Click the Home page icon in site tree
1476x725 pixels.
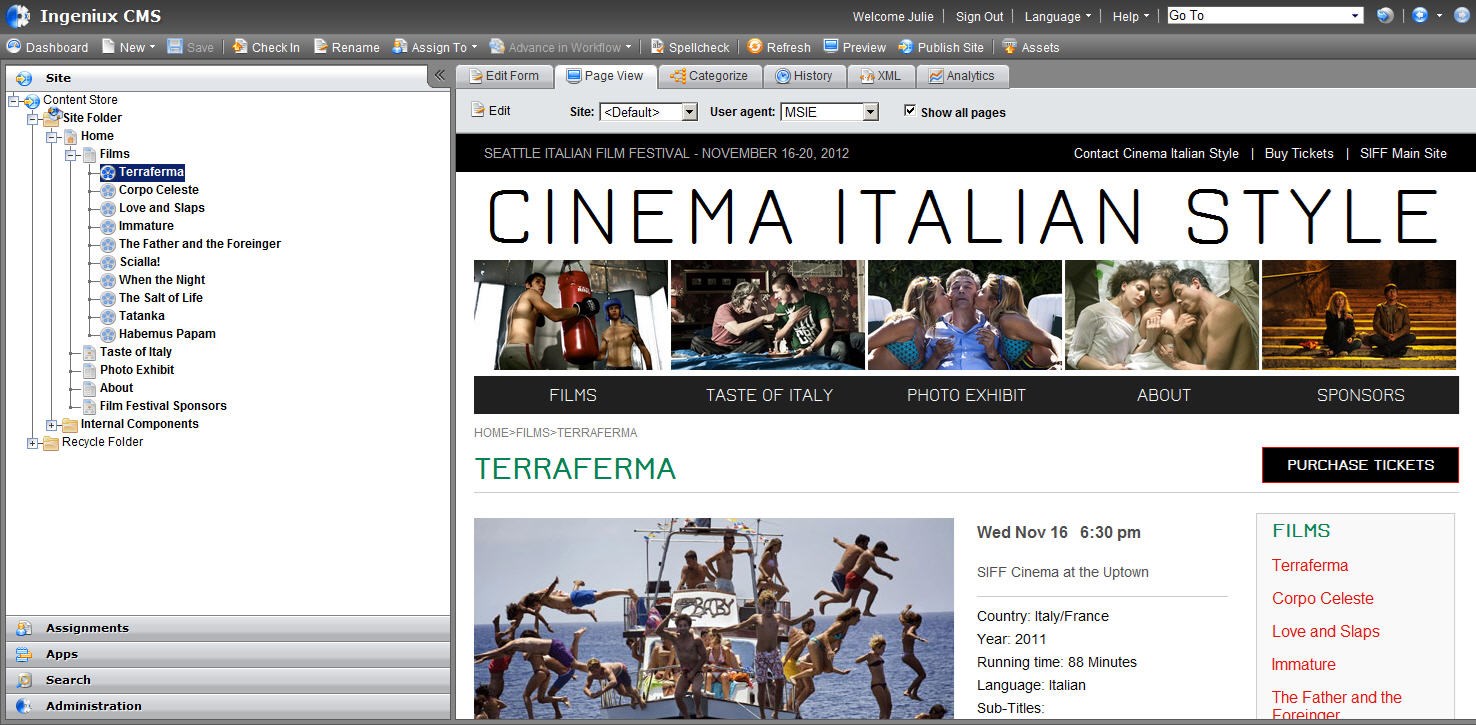(70, 136)
